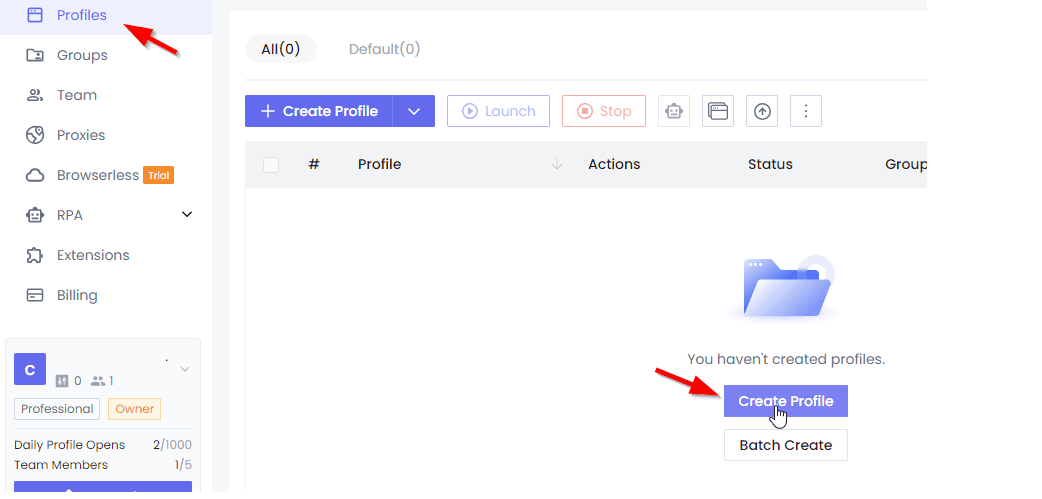Expand the Create Profile dropdown arrow
Screen dimensions: 1042x499
click(413, 111)
